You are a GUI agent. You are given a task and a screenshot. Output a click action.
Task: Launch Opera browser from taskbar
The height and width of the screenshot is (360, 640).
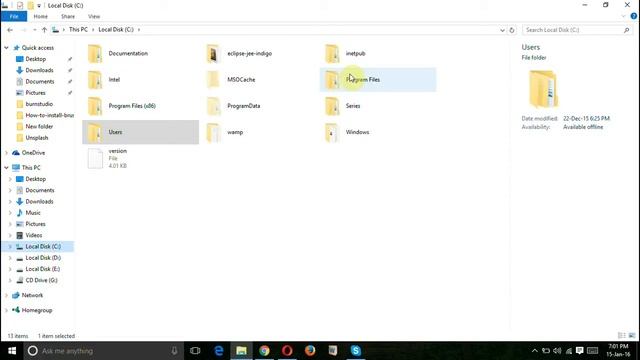287,351
